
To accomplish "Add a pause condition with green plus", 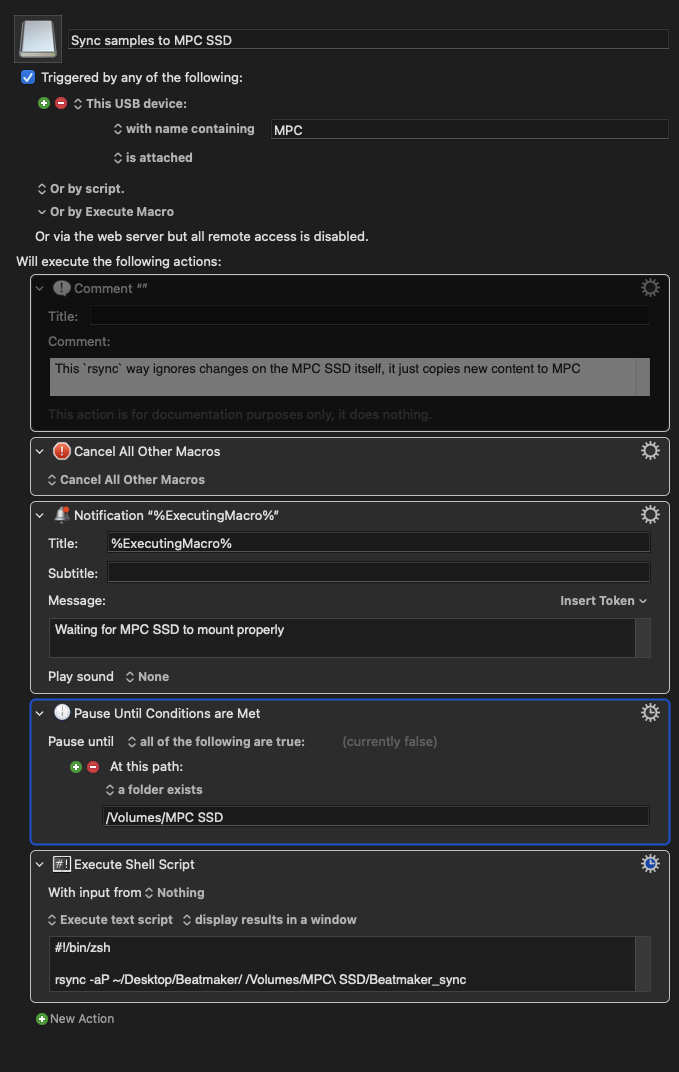I will coord(76,767).
